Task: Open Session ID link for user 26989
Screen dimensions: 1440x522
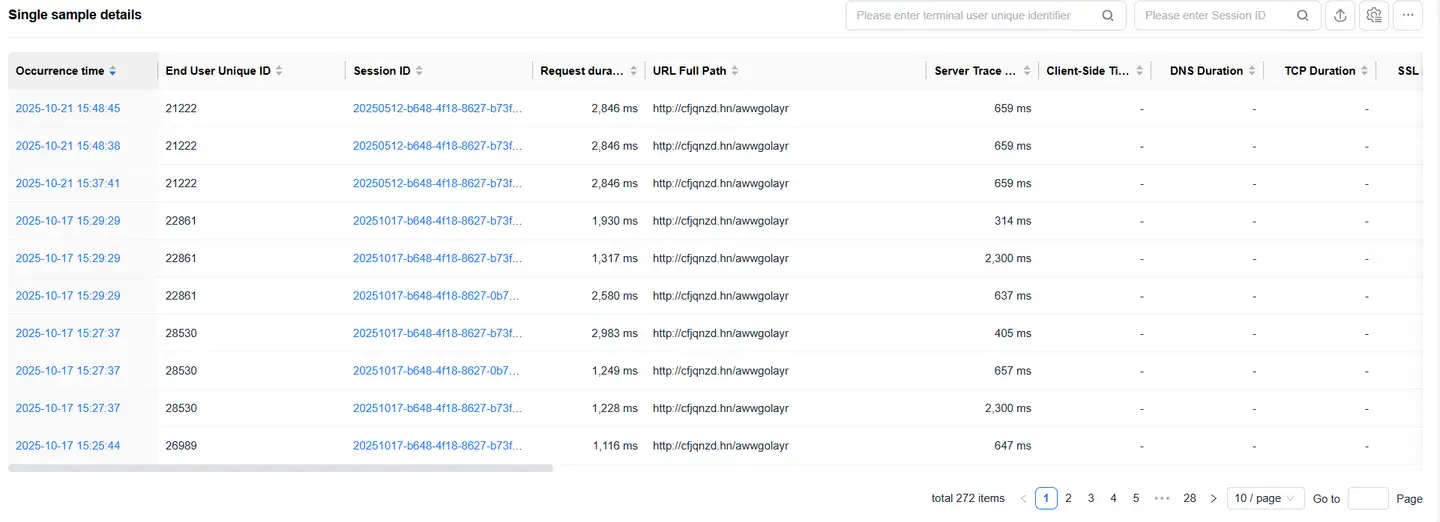Action: [437, 446]
